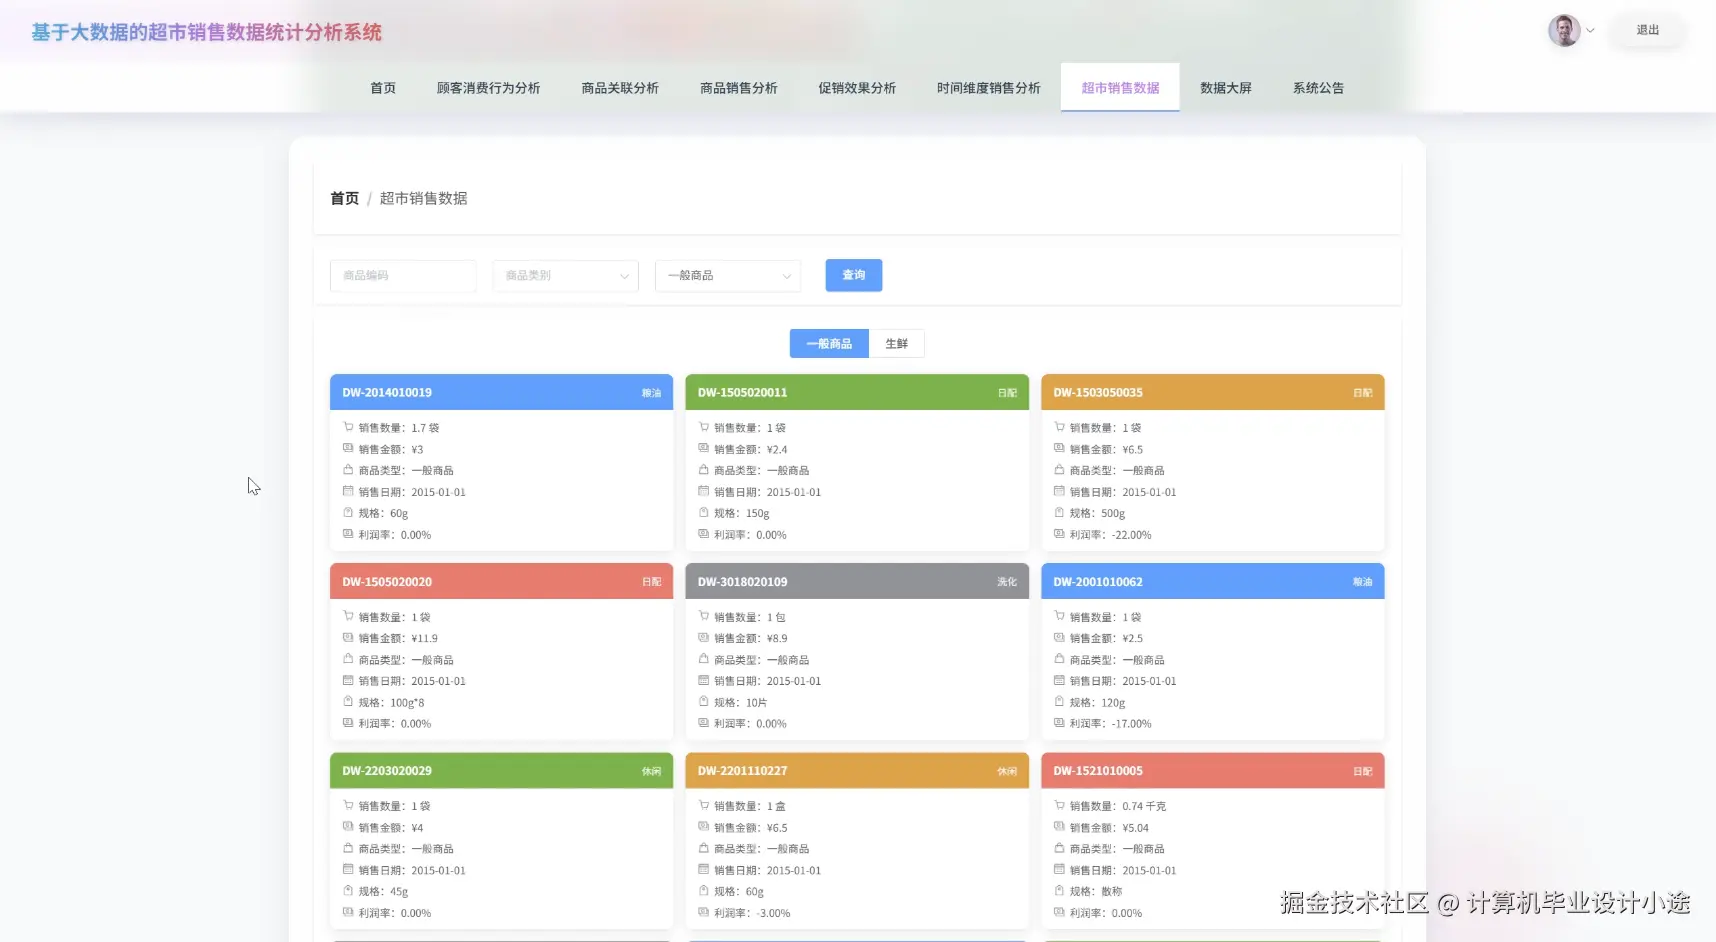This screenshot has height=942, width=1716.
Task: Open the 商品类别 dropdown filter
Action: [x=566, y=275]
